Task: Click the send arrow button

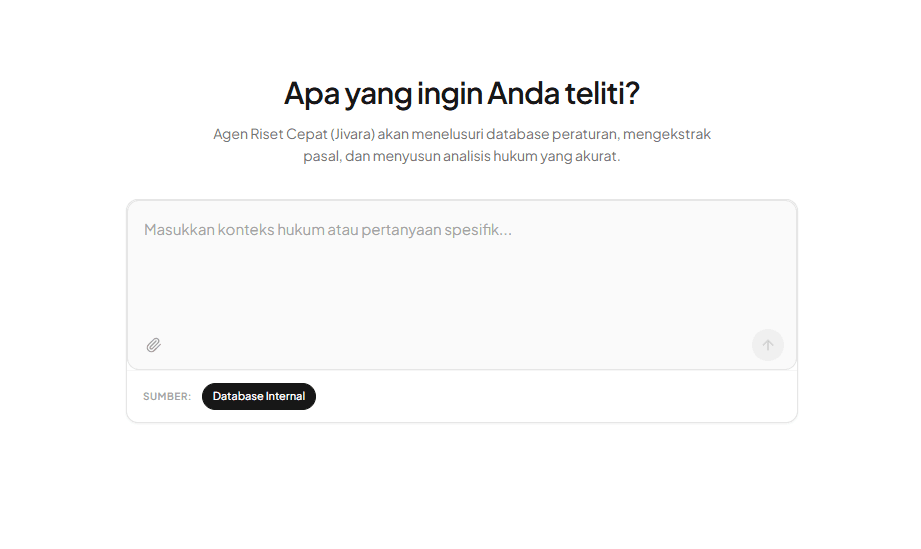Action: pos(767,345)
